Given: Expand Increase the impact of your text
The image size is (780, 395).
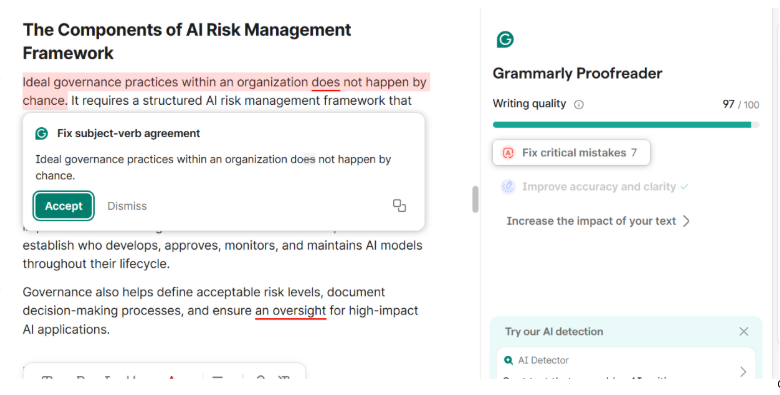Looking at the screenshot, I should click(x=598, y=221).
